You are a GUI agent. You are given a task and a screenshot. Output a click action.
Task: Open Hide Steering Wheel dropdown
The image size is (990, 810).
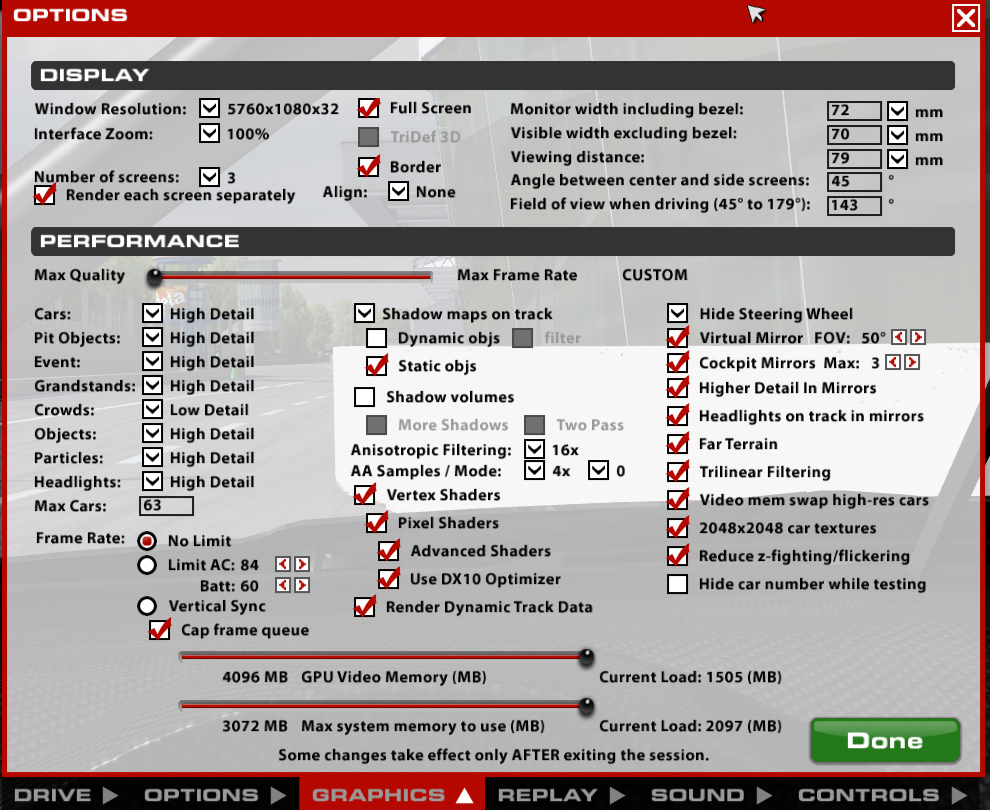[x=678, y=313]
